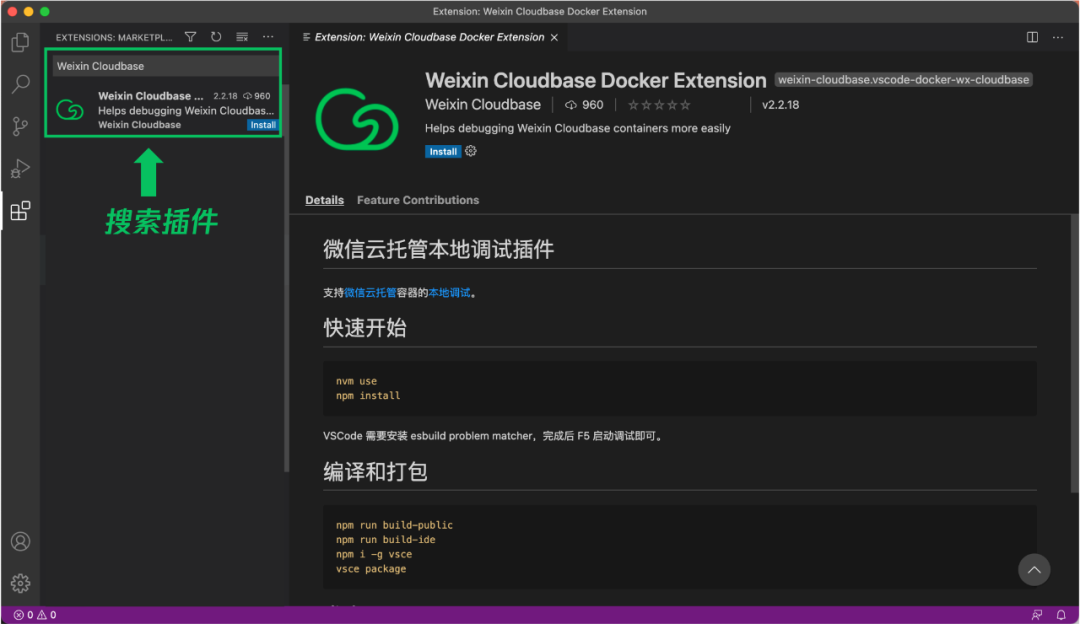Open the Explorer view in activity bar
Screen dimensions: 1080x624
pyautogui.click(x=21, y=42)
